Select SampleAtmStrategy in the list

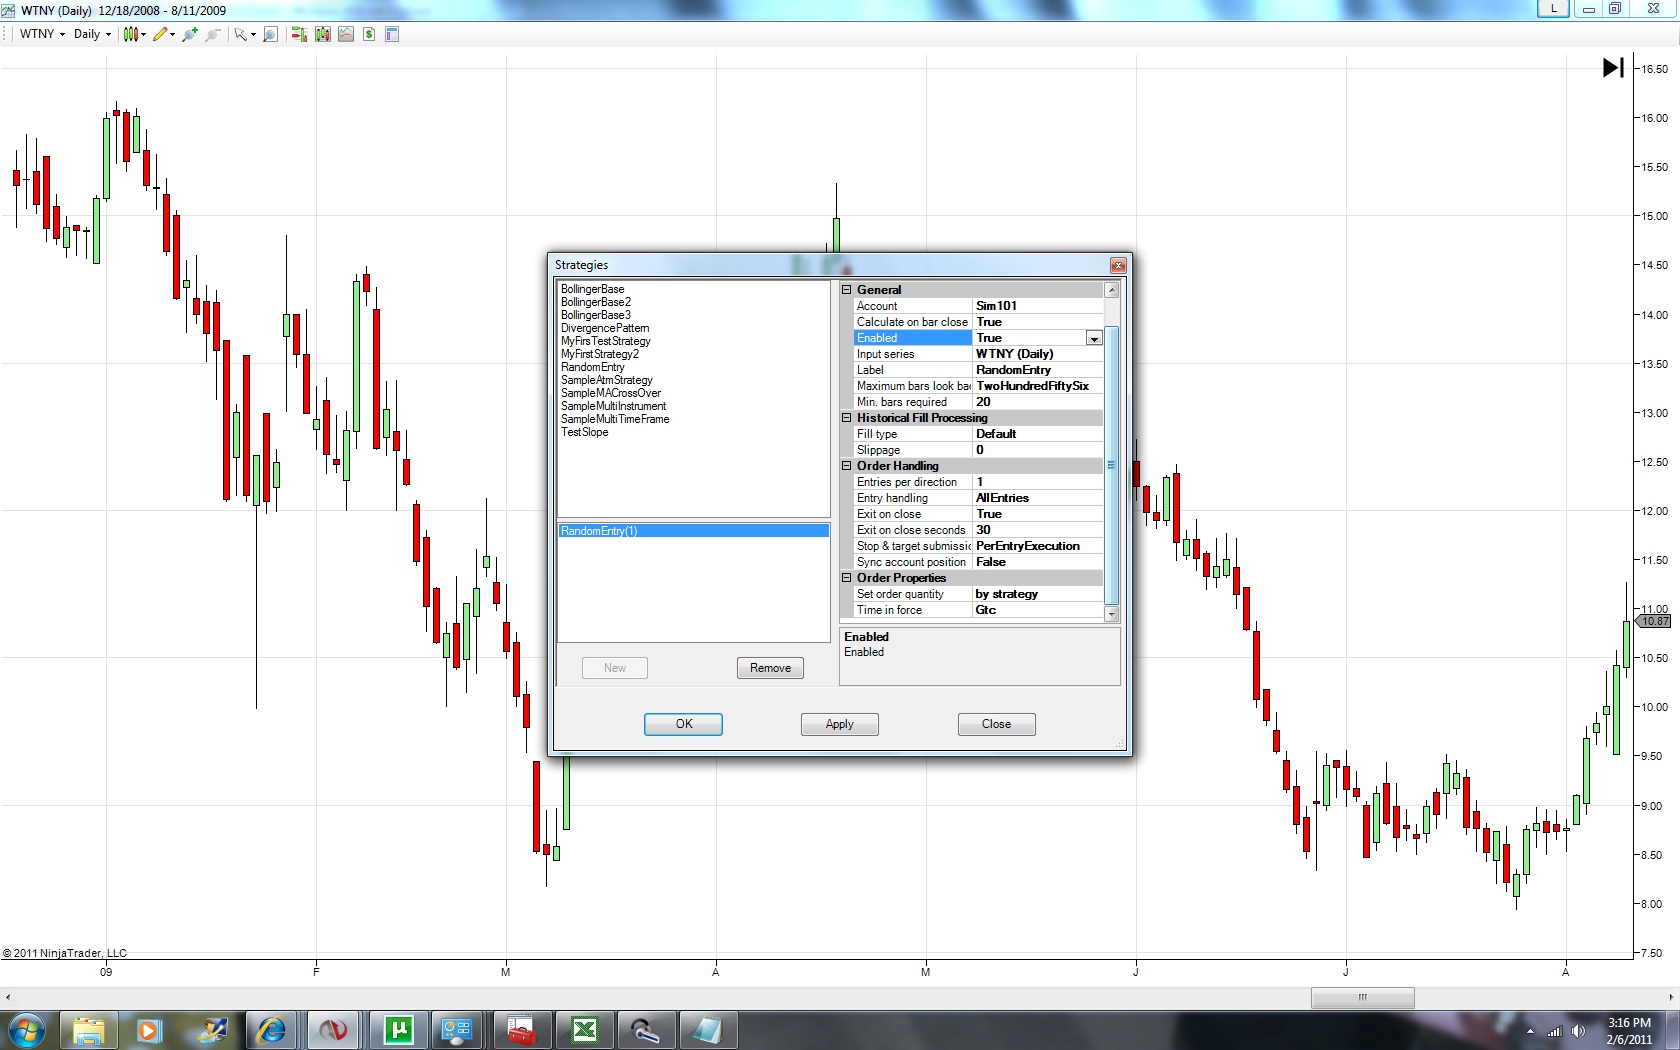[607, 380]
